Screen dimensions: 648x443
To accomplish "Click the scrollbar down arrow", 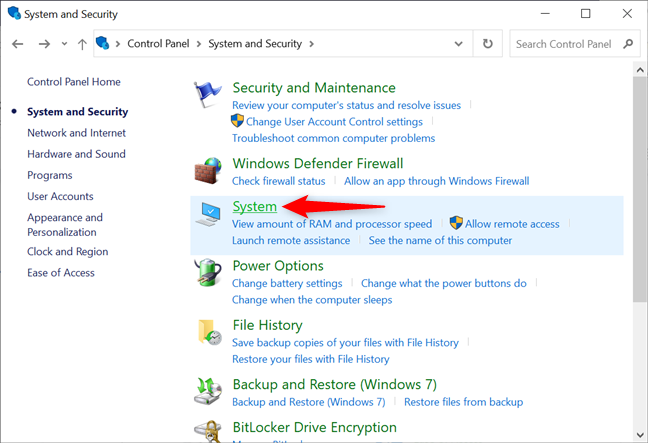I will (640, 435).
